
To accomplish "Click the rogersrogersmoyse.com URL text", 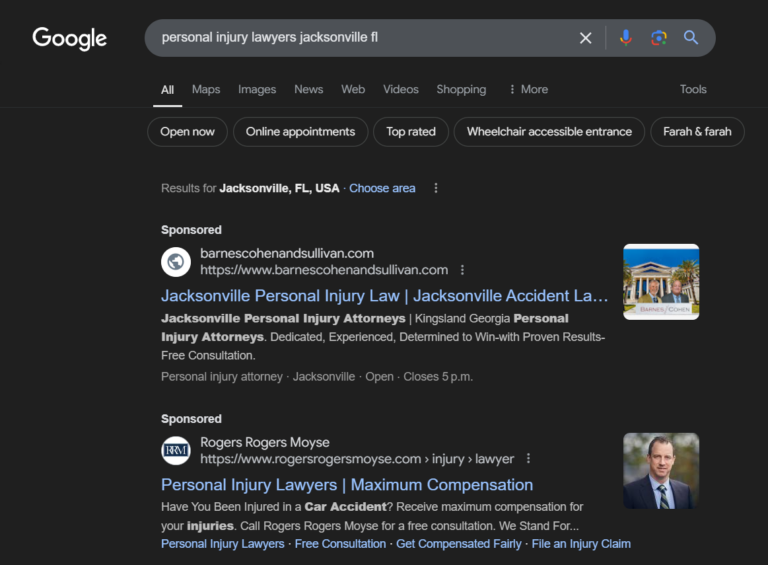I will 357,459.
